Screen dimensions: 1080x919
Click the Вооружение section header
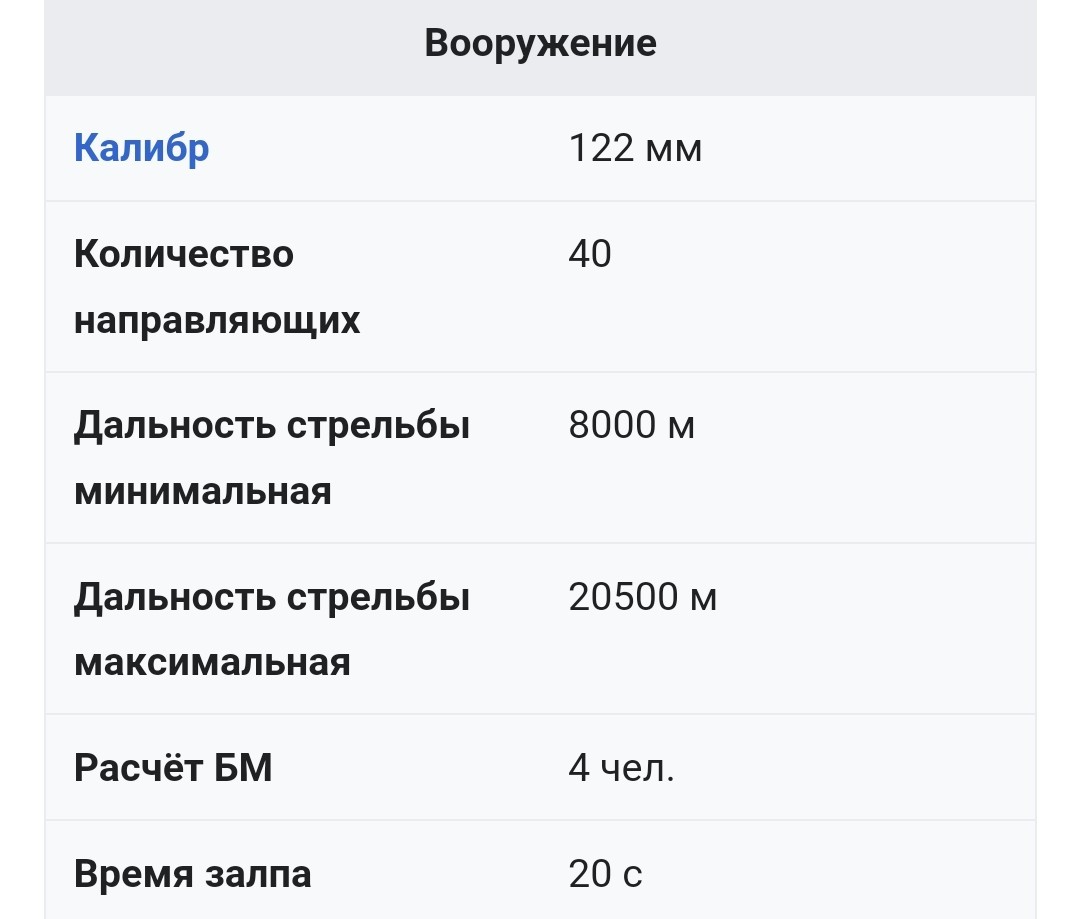point(540,43)
